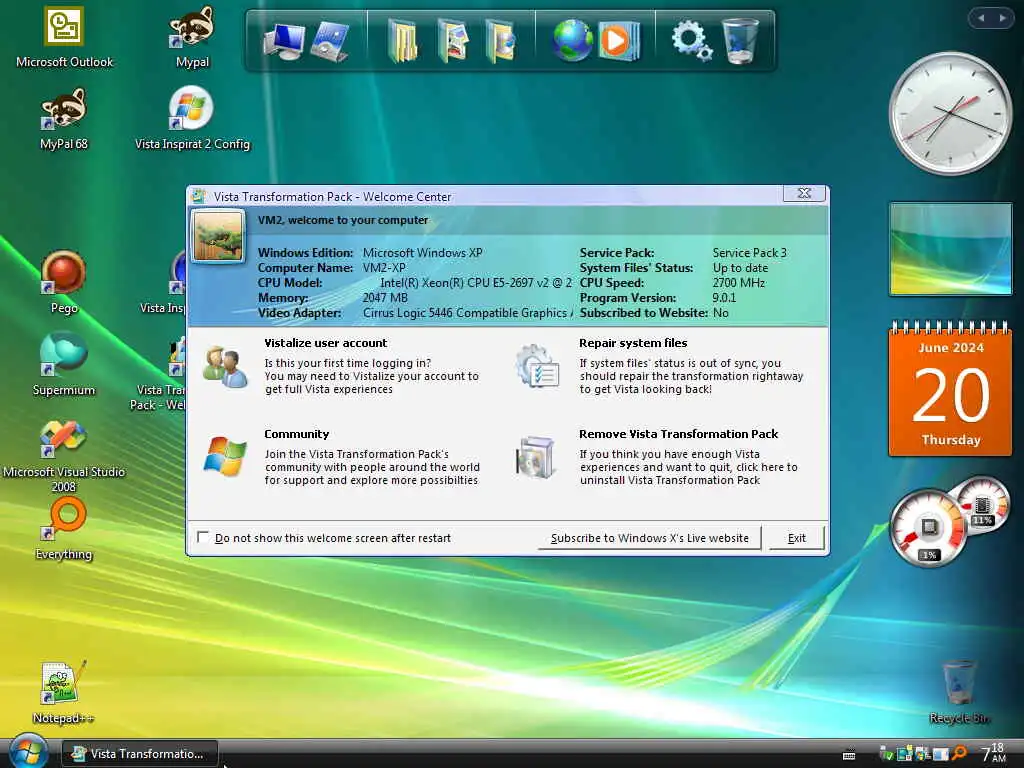Click Remove Vista Transformation Pack icon
Screen dimensions: 1024x768
pos(536,456)
